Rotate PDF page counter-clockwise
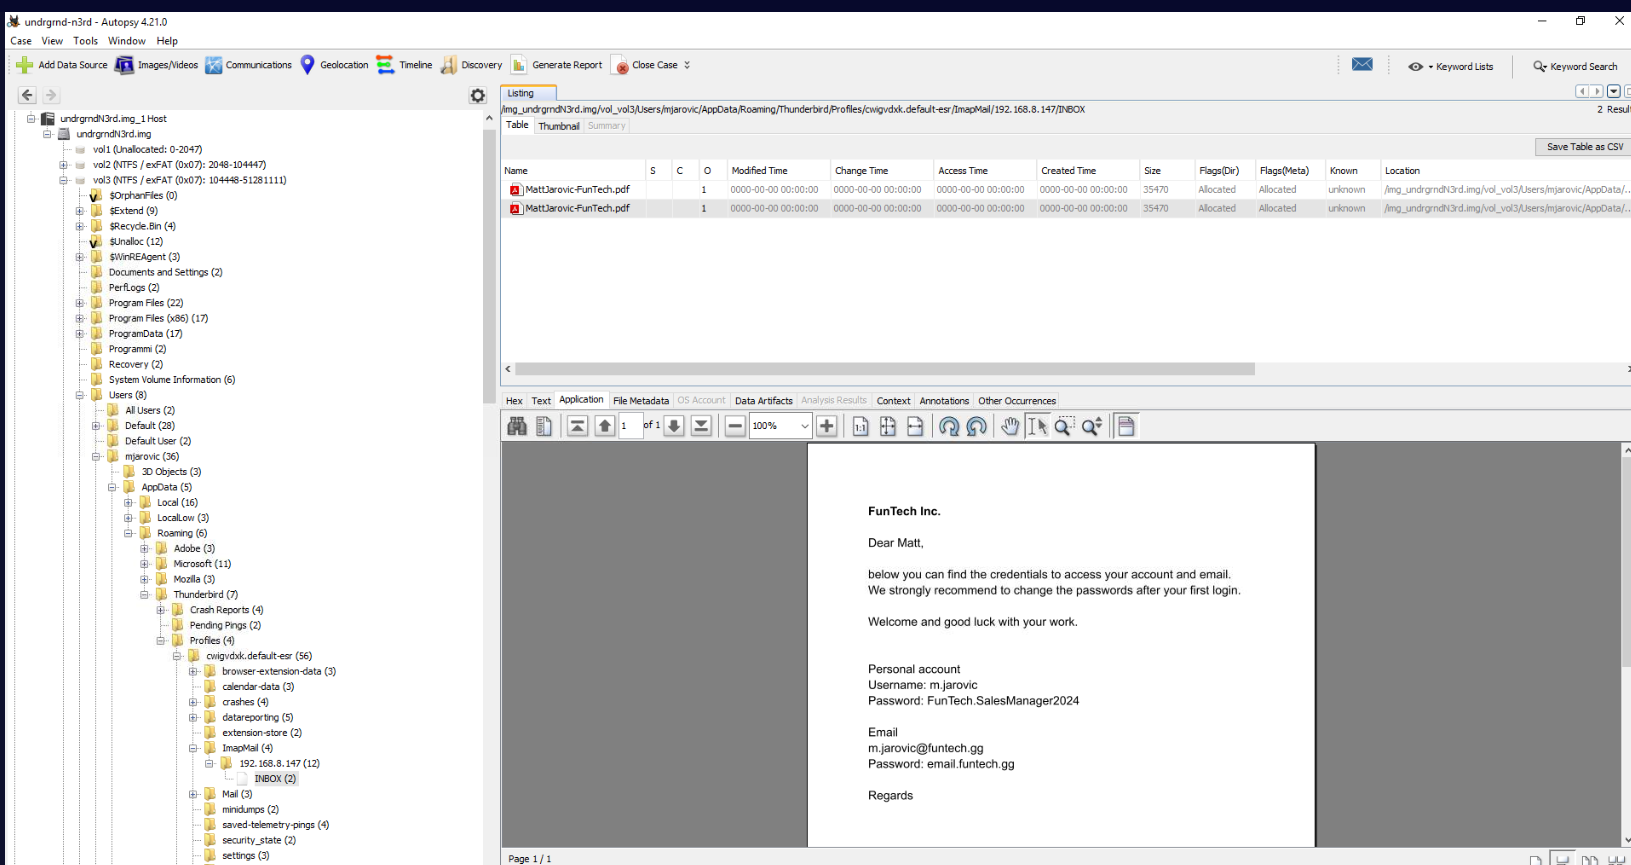The image size is (1631, 865). point(977,426)
